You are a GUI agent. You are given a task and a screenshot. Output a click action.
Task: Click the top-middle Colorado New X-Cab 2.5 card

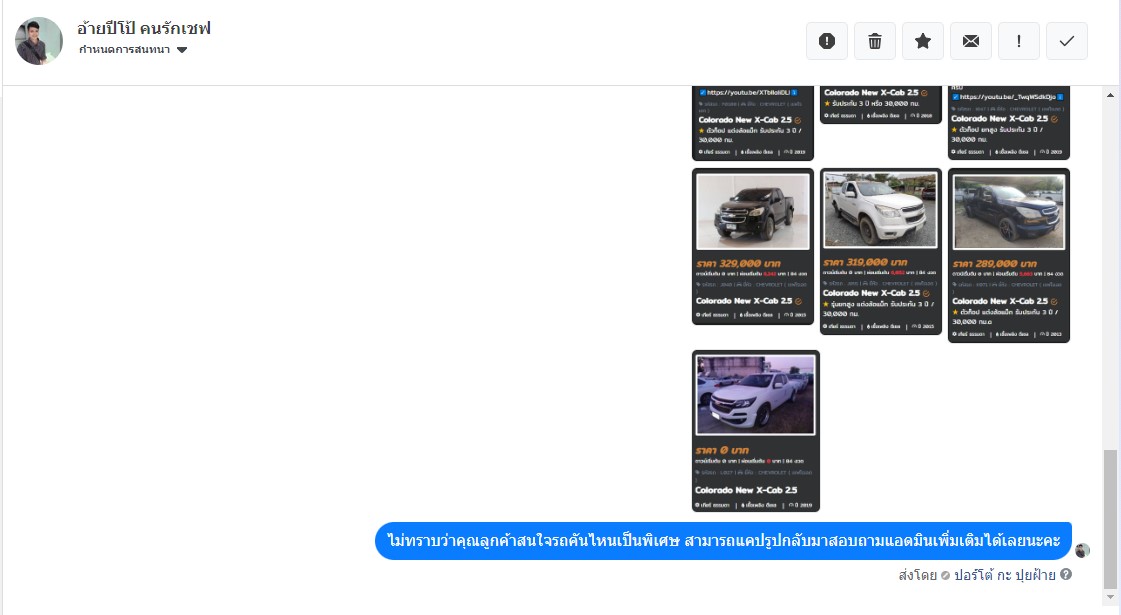pos(880,104)
